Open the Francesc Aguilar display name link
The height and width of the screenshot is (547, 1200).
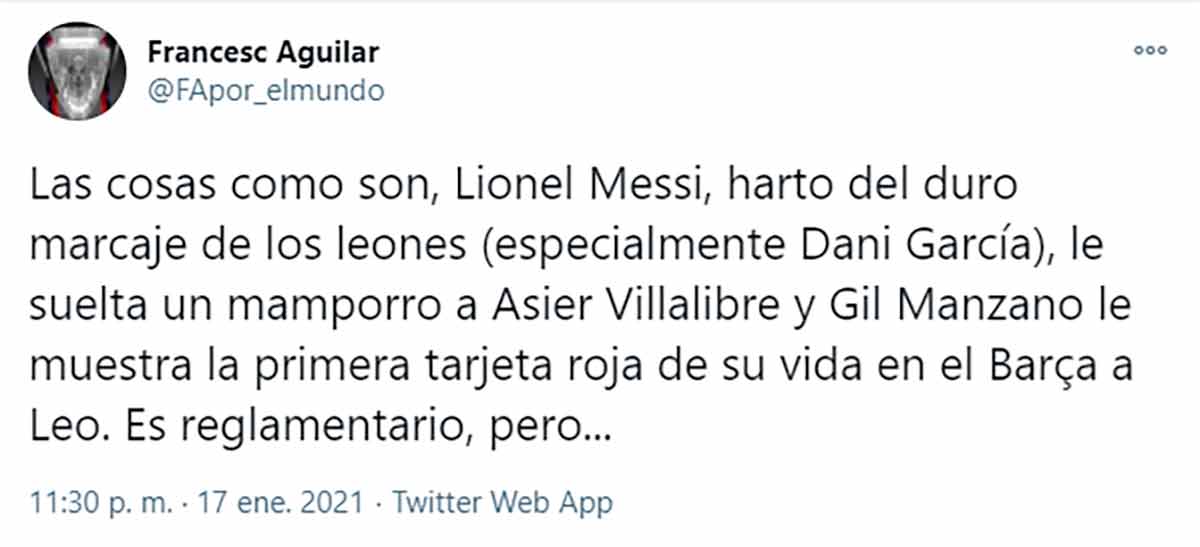[263, 52]
